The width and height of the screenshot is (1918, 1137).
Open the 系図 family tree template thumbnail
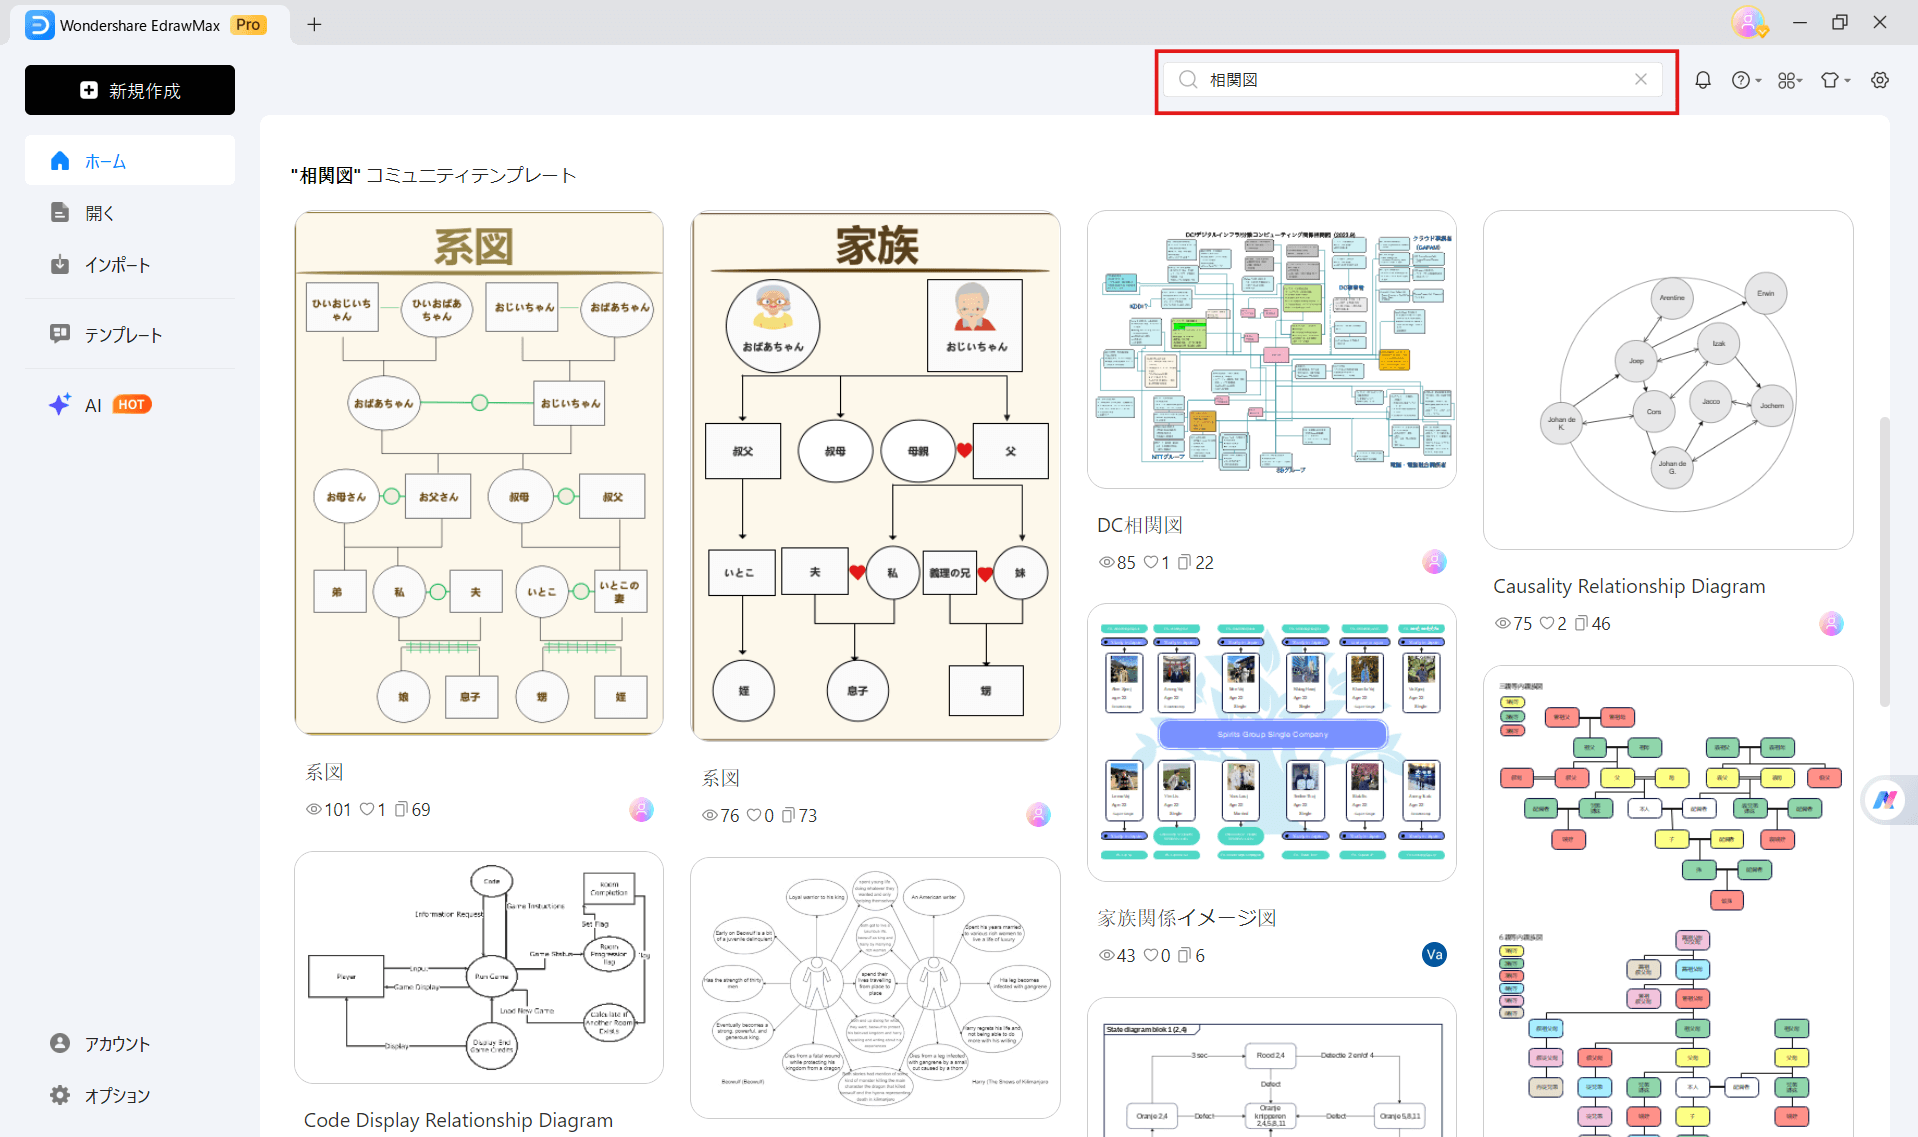[x=478, y=472]
